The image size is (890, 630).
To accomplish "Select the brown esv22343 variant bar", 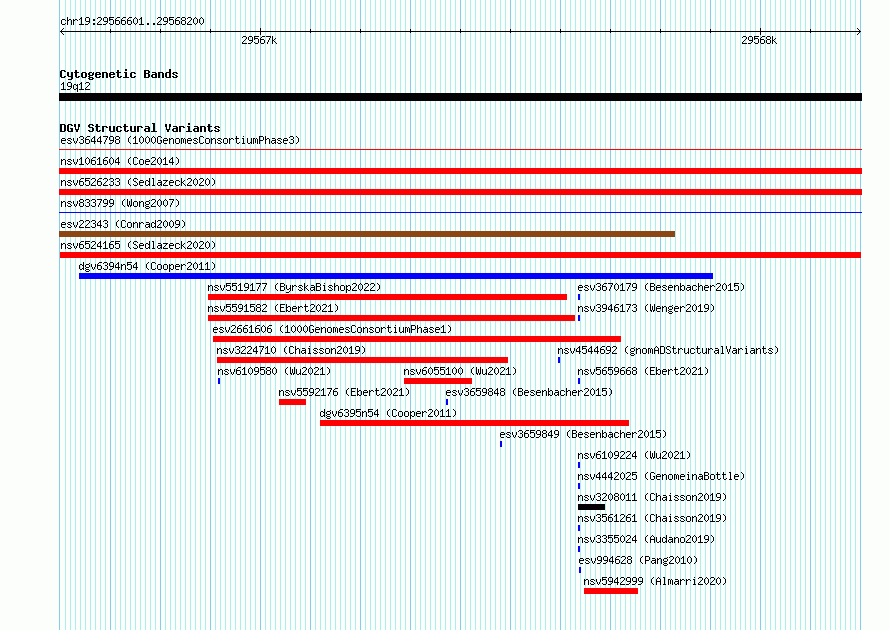I will point(367,234).
